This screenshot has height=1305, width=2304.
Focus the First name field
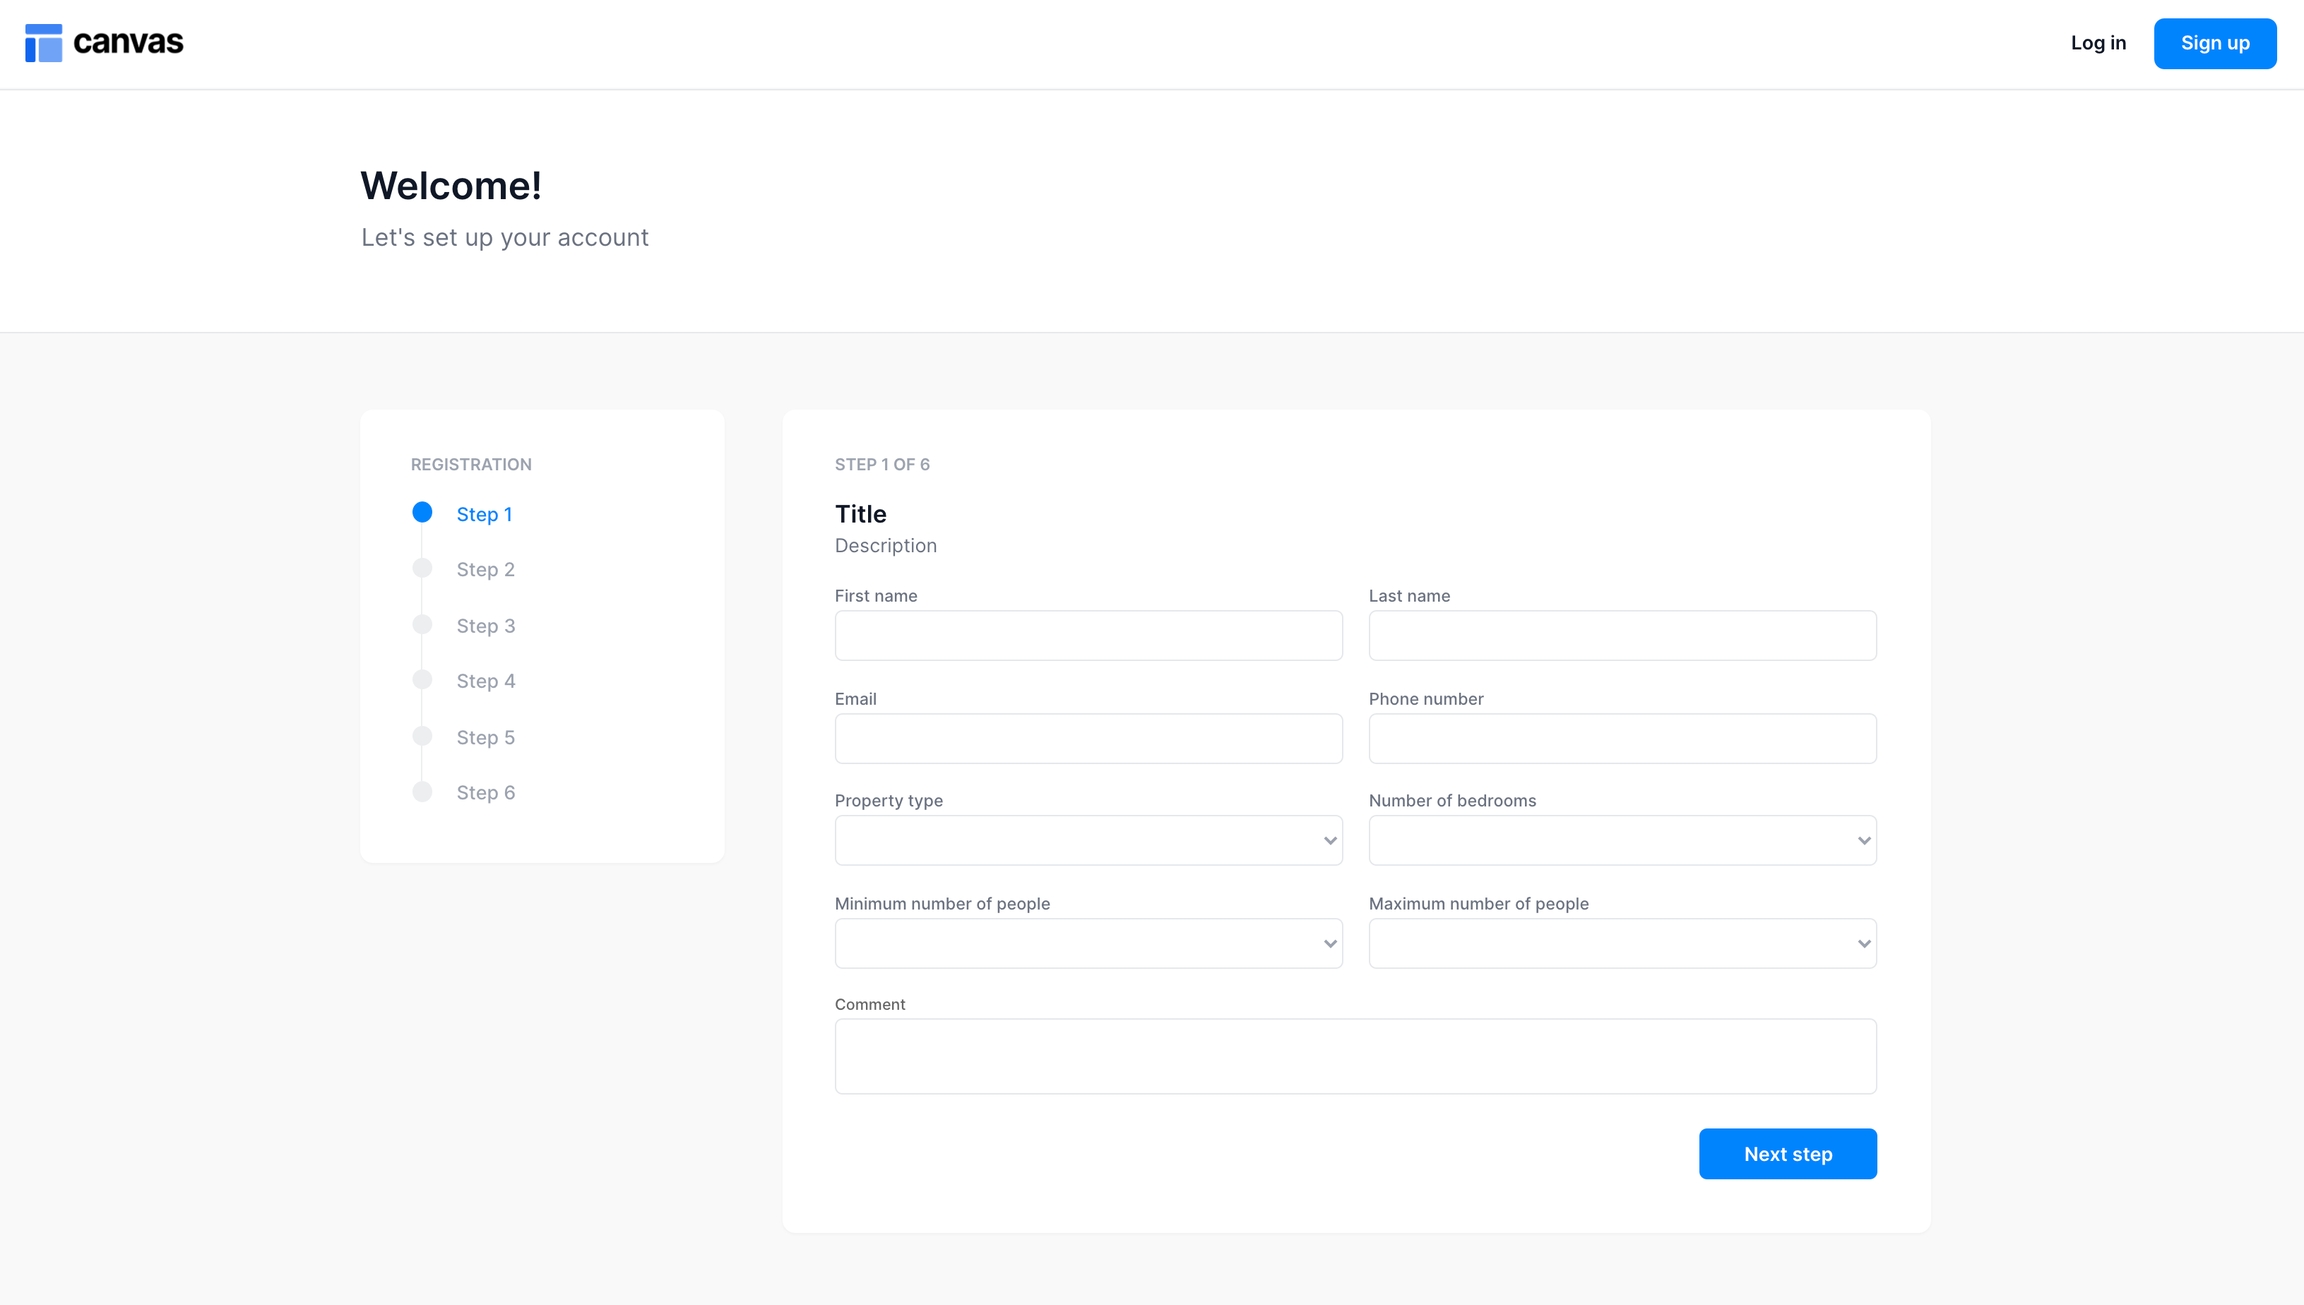(x=1088, y=635)
